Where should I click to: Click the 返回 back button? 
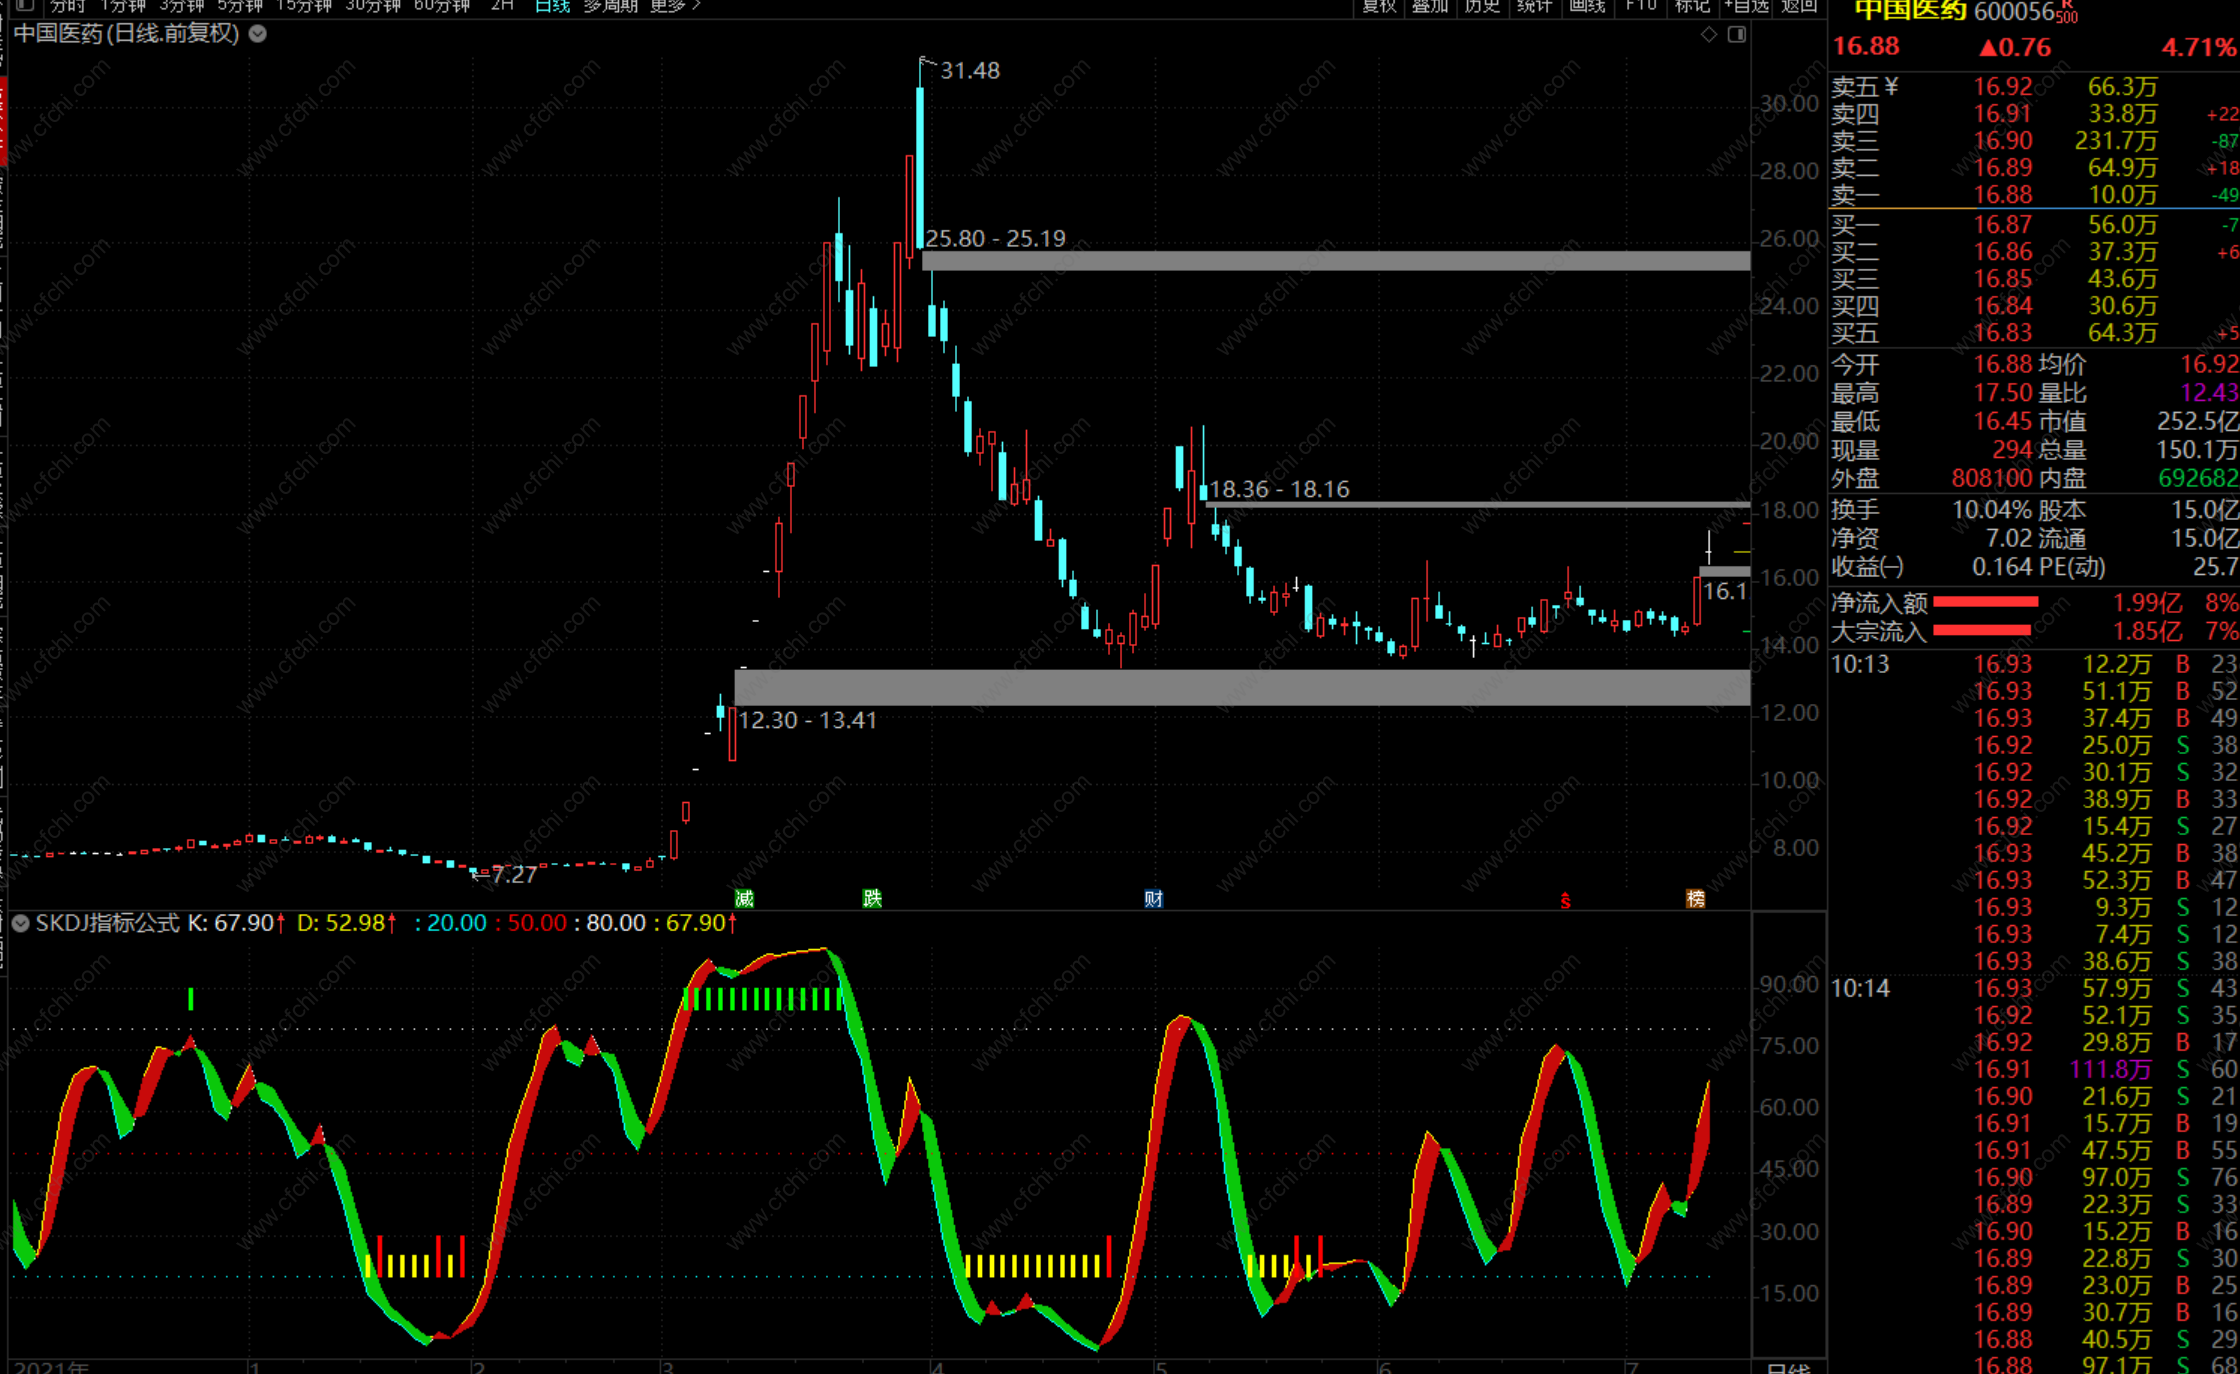pos(1799,6)
